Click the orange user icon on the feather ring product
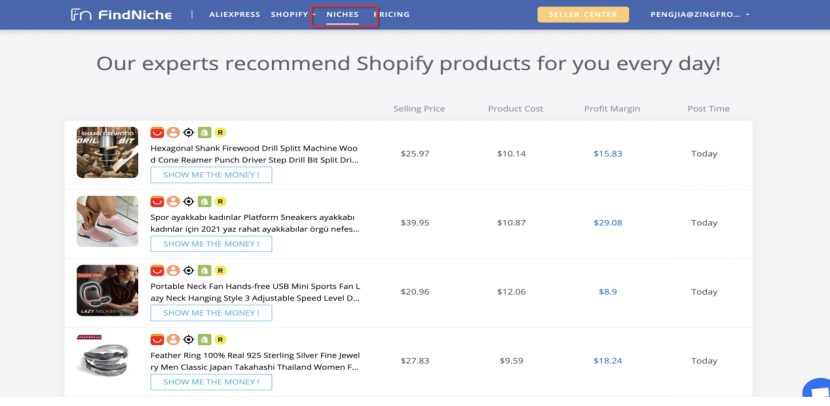The height and width of the screenshot is (406, 830). [x=172, y=339]
